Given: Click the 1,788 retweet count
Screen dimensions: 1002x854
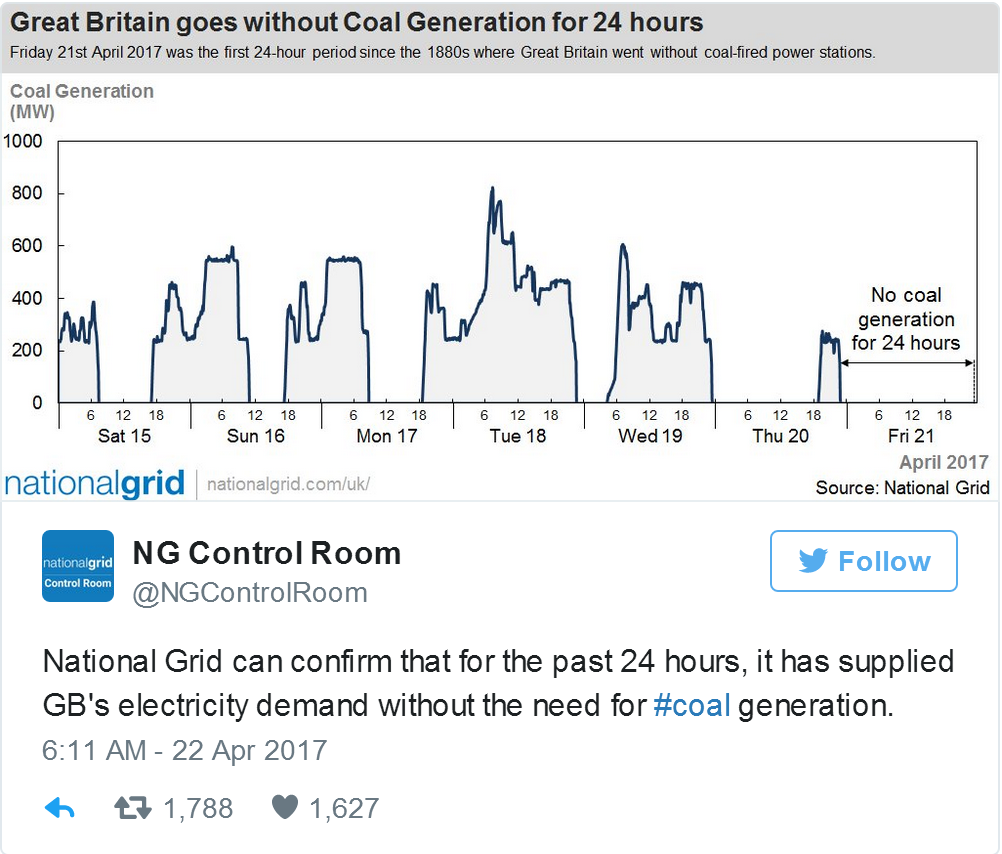Looking at the screenshot, I should pos(198,809).
